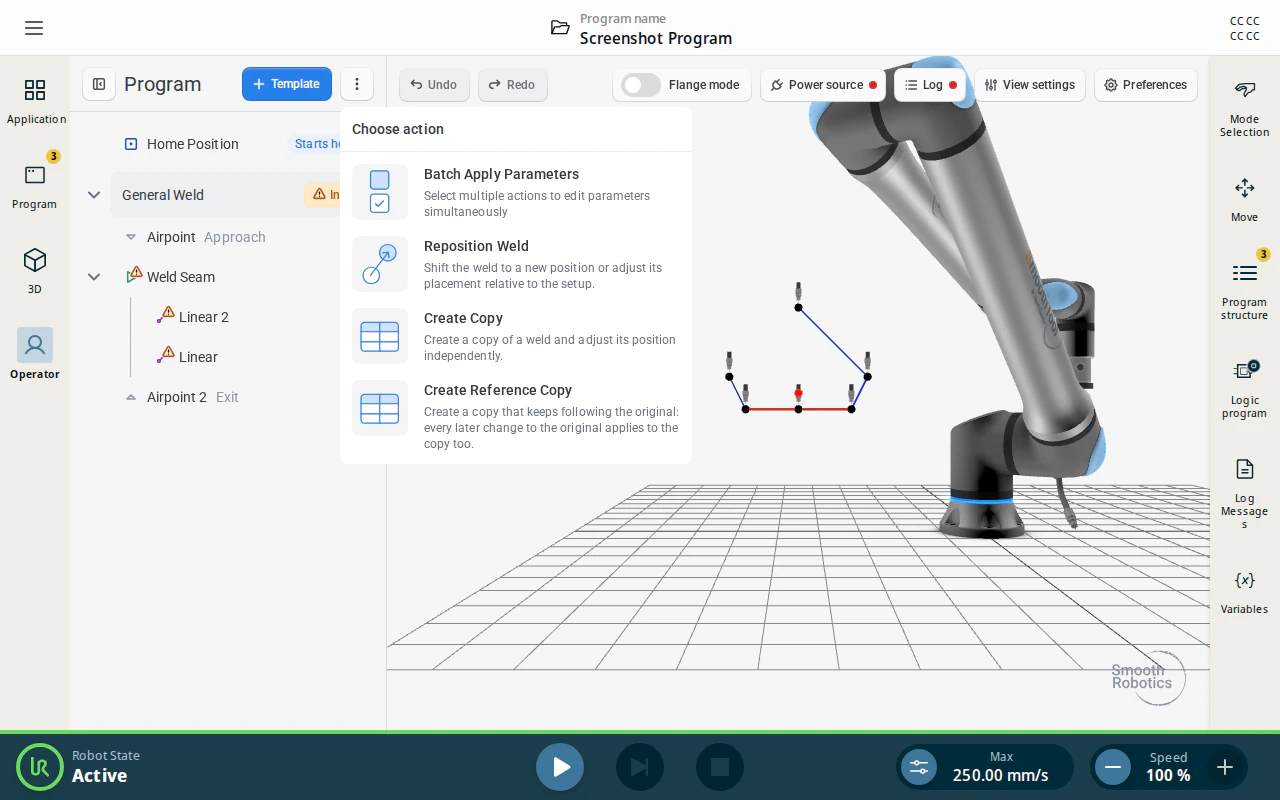The image size is (1280, 800).
Task: Start the program with the Play button
Action: [560, 767]
